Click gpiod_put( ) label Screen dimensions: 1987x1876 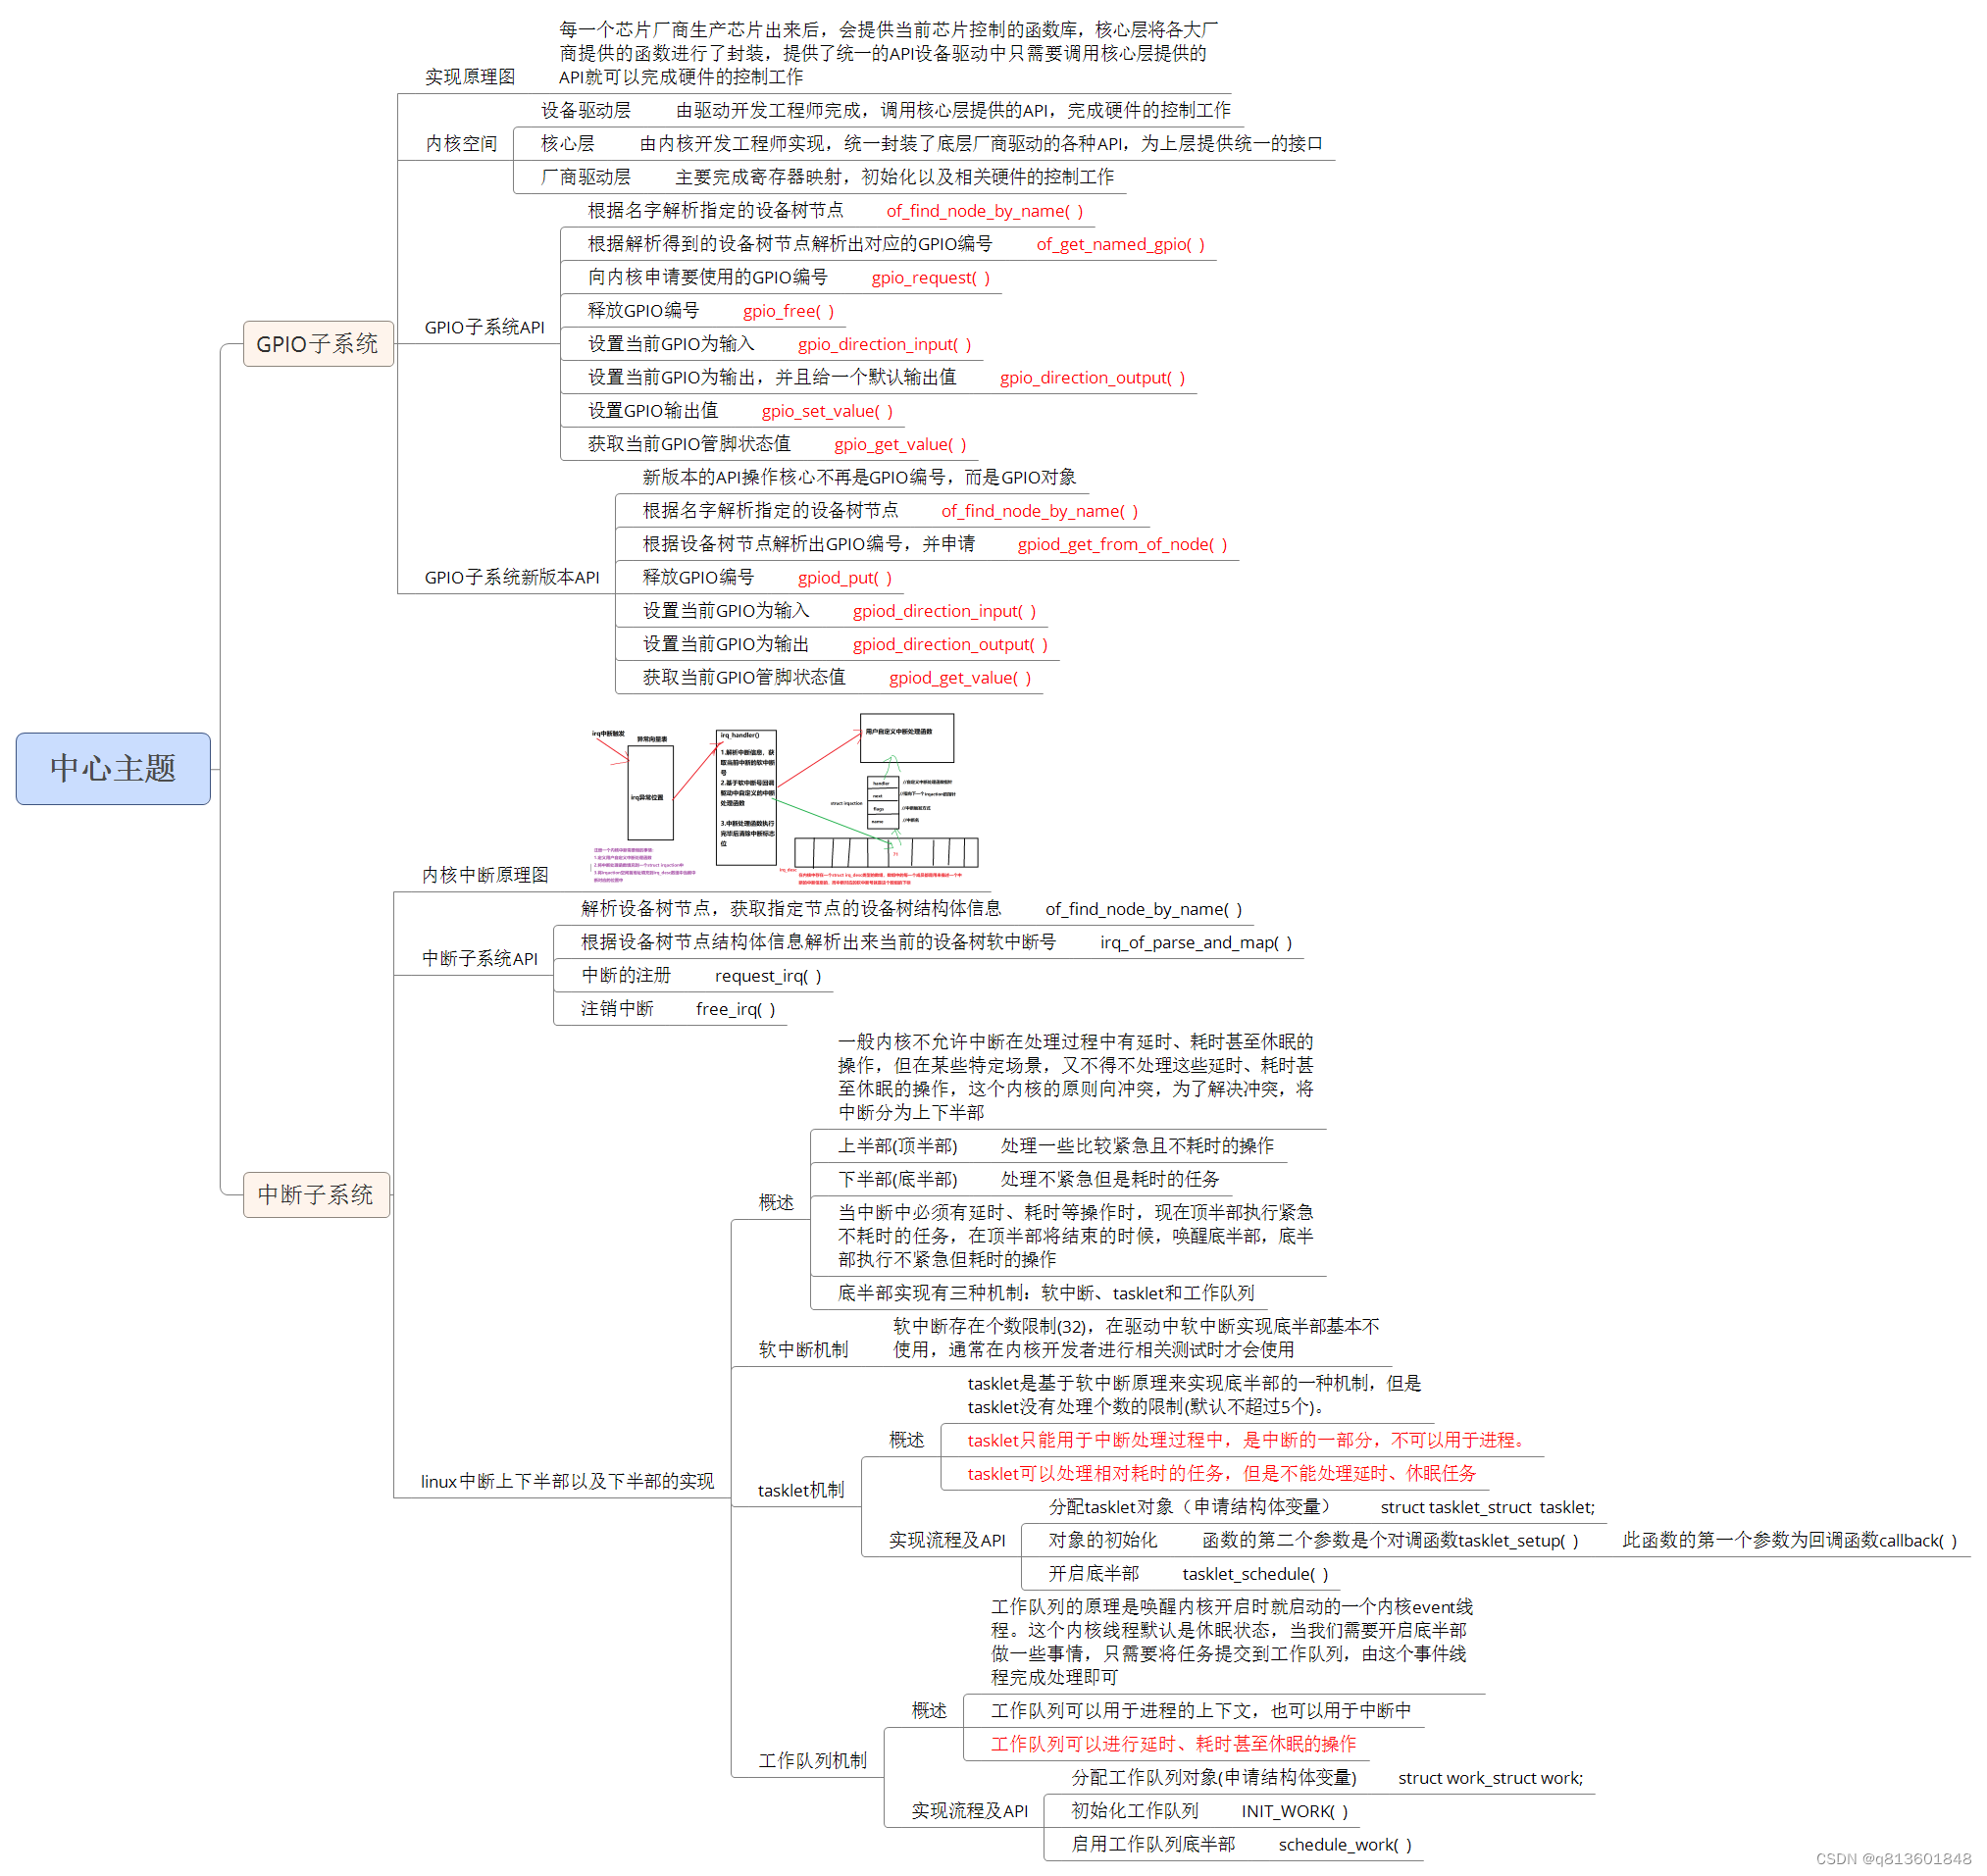844,577
